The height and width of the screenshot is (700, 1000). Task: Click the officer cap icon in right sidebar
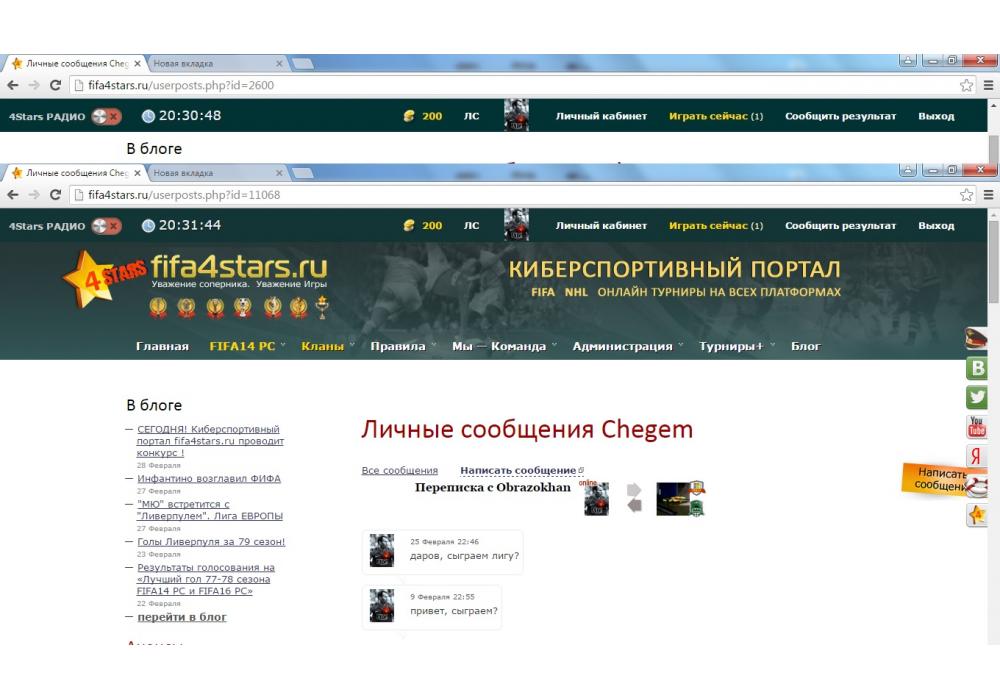coord(977,339)
